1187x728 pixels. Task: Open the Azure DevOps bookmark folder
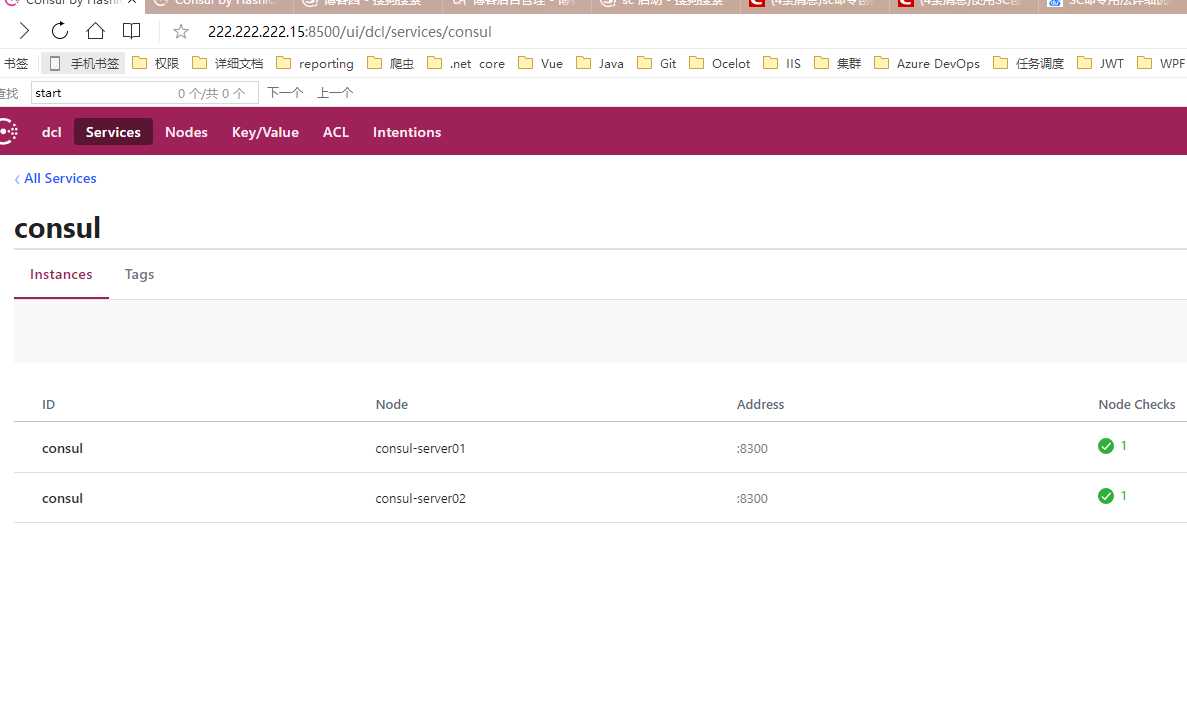click(927, 64)
